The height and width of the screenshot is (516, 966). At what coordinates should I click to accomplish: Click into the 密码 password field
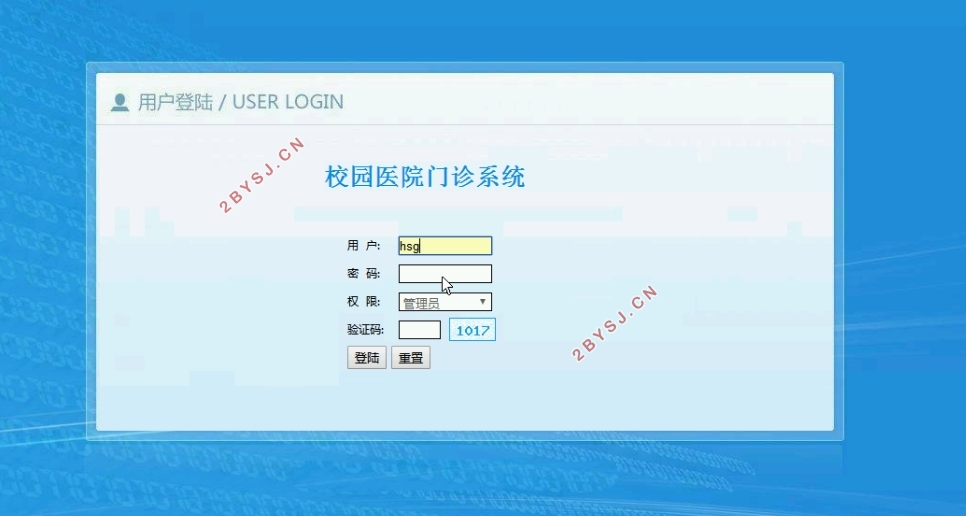445,273
